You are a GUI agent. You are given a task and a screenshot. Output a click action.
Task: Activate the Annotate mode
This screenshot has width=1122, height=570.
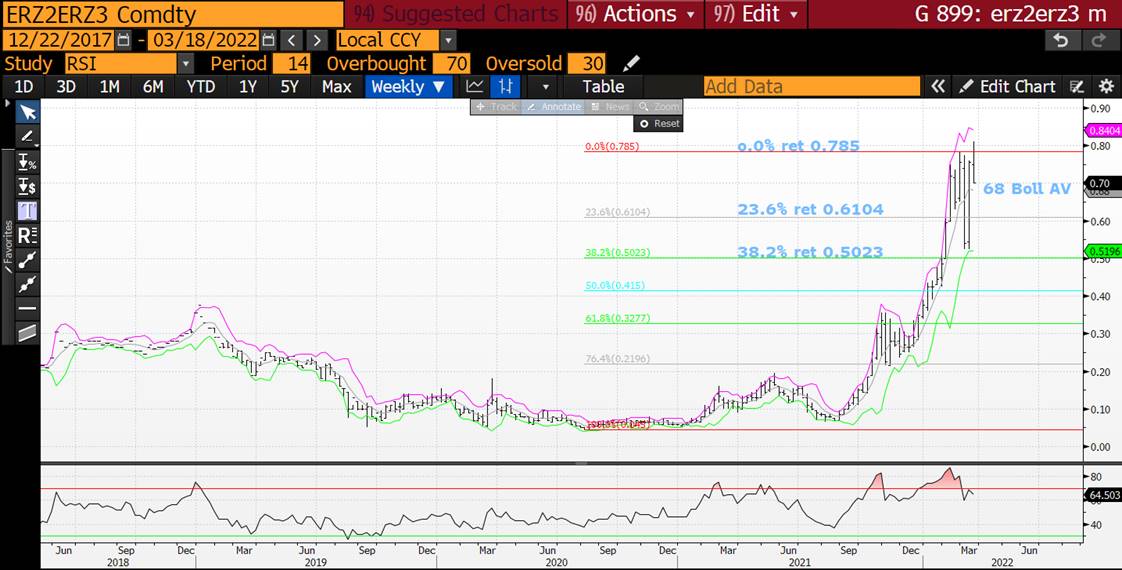[552, 107]
